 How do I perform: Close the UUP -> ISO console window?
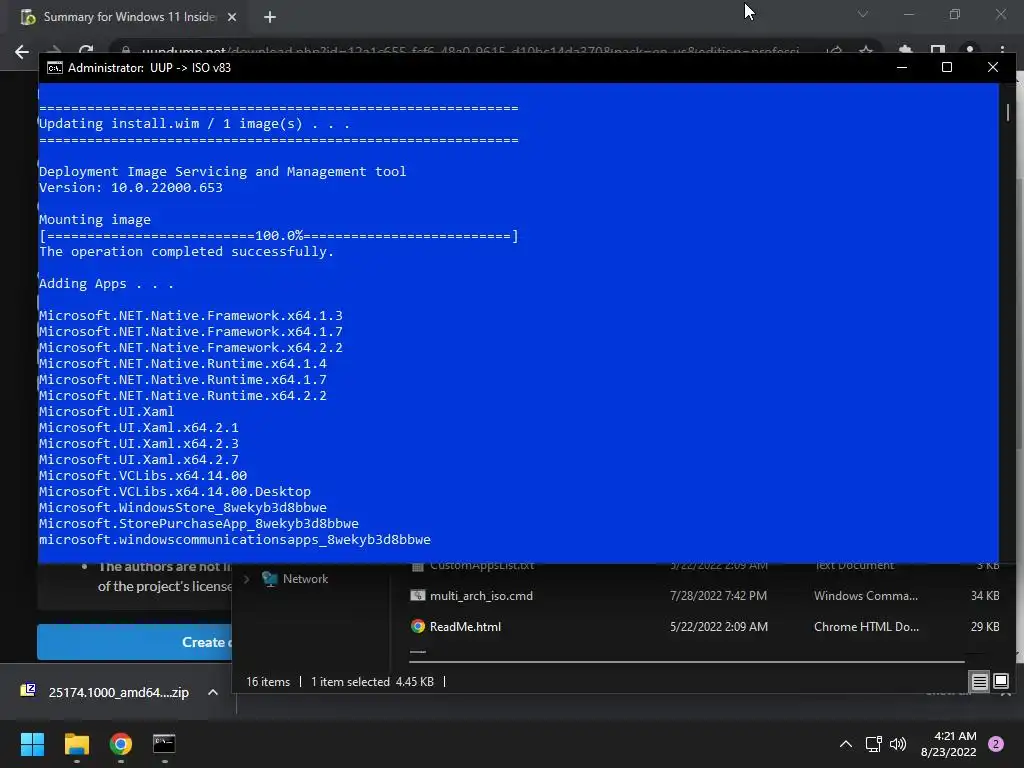tap(993, 67)
